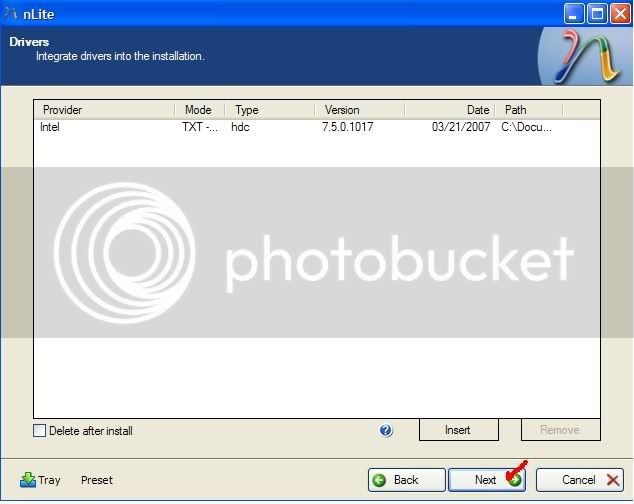Screen dimensions: 634x504
Task: Select the Intel driver row
Action: point(317,127)
